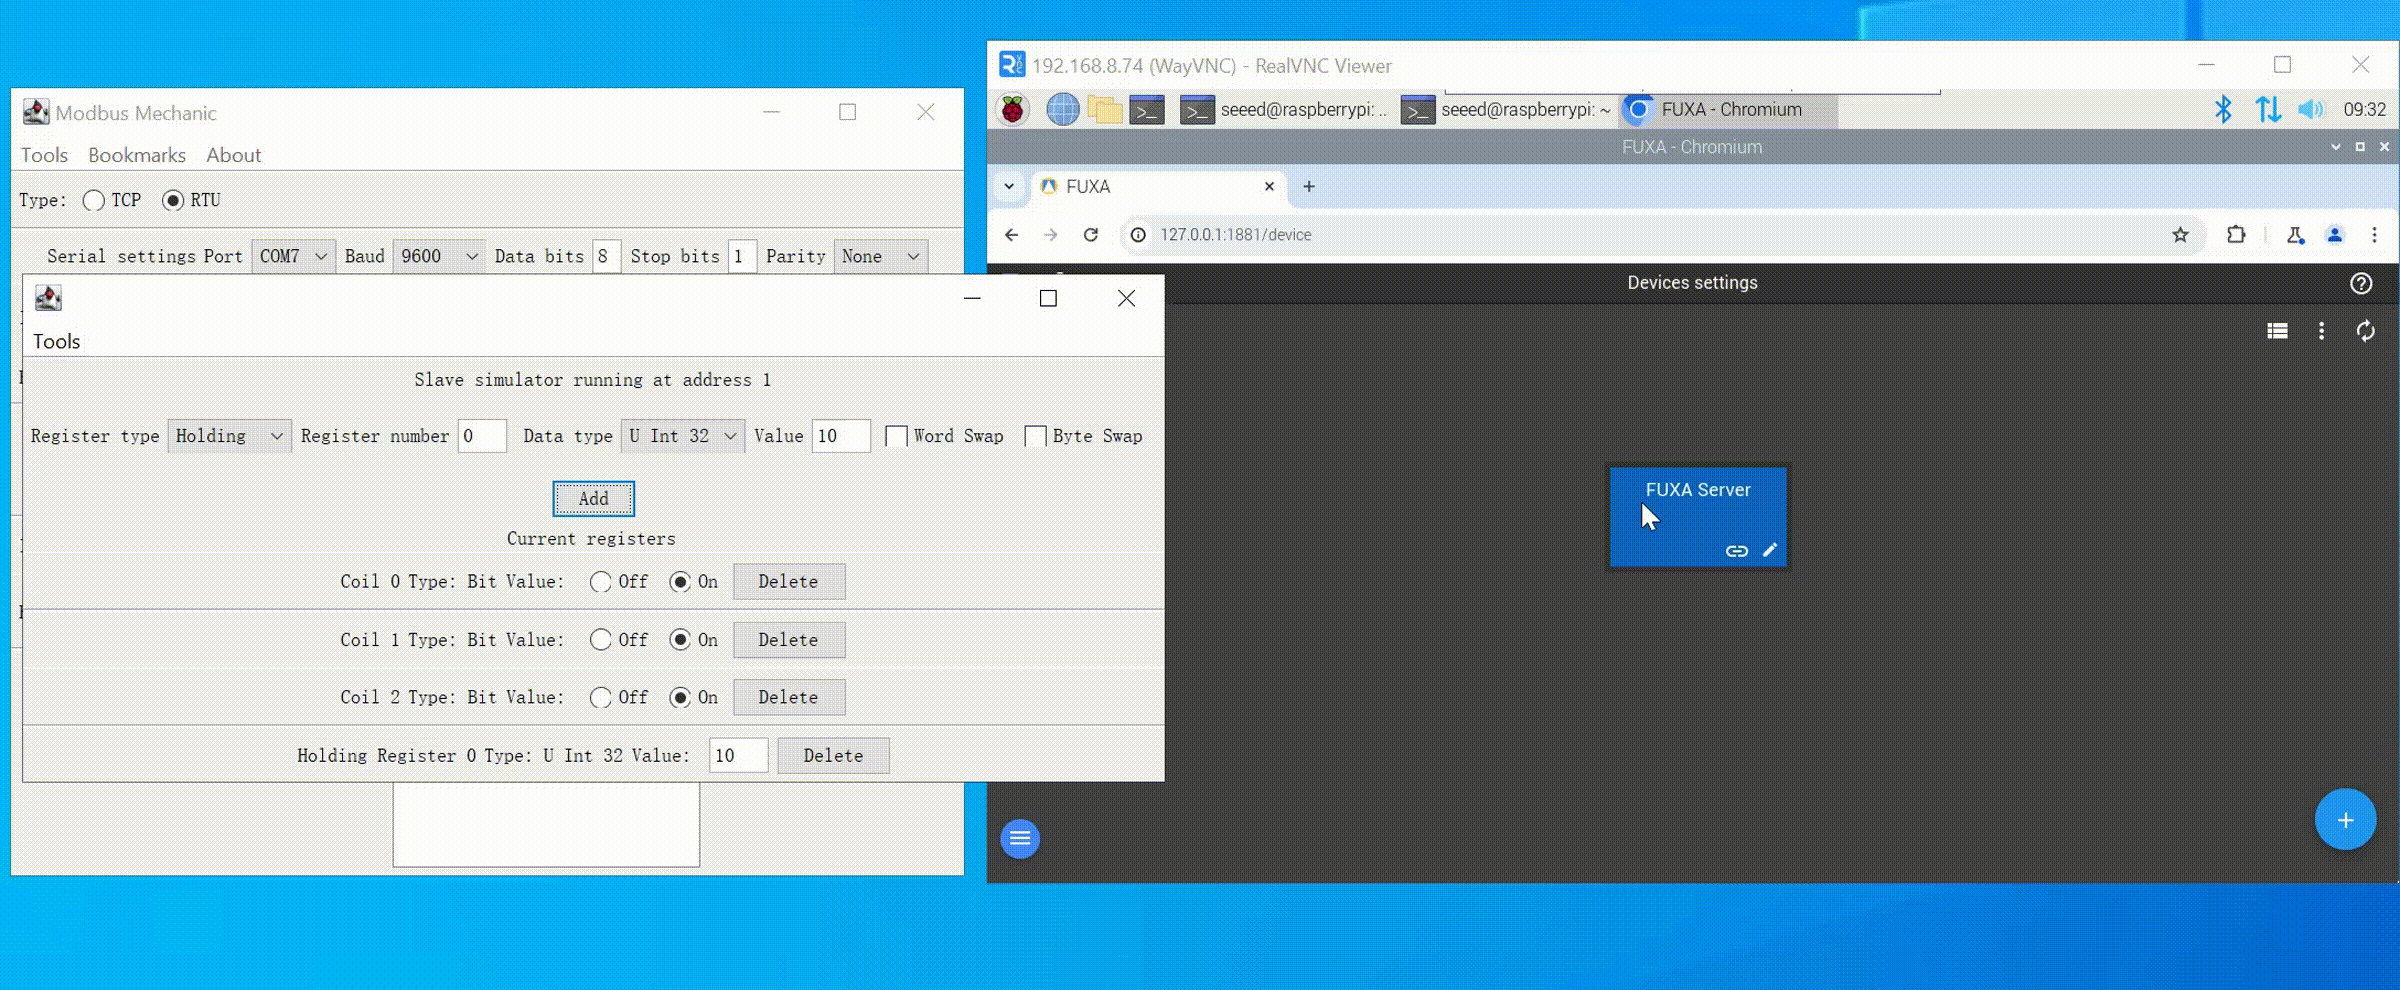Set Coil 0 to On
Viewport: 2400px width, 990px height.
[680, 582]
